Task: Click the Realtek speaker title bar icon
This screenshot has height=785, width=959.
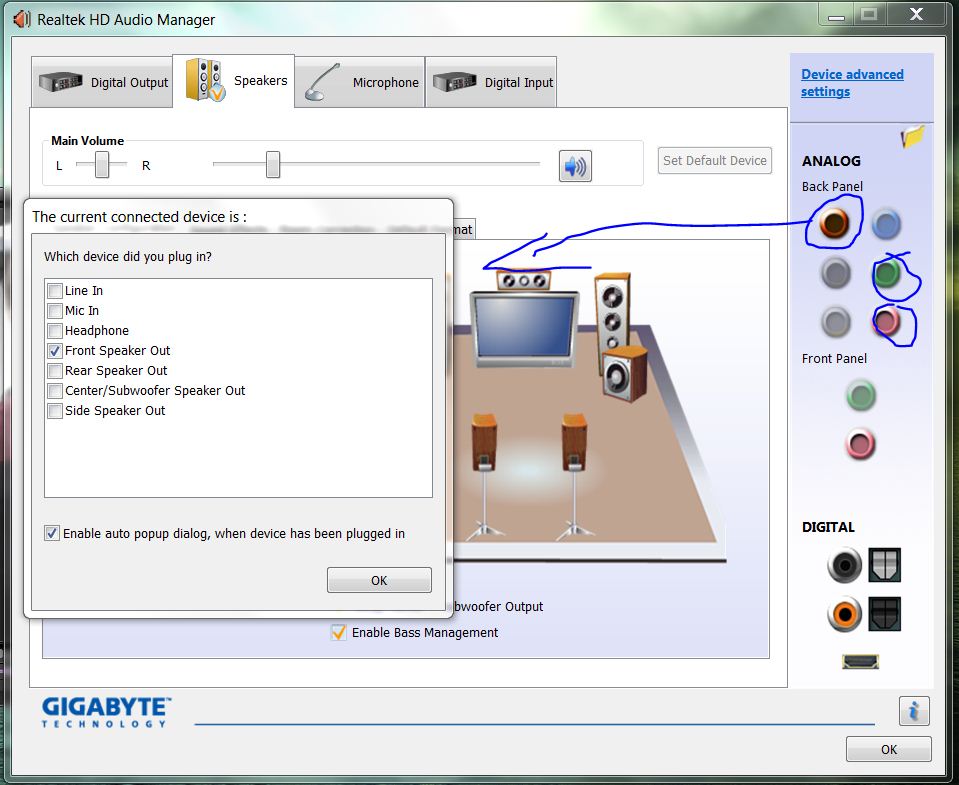Action: click(22, 19)
